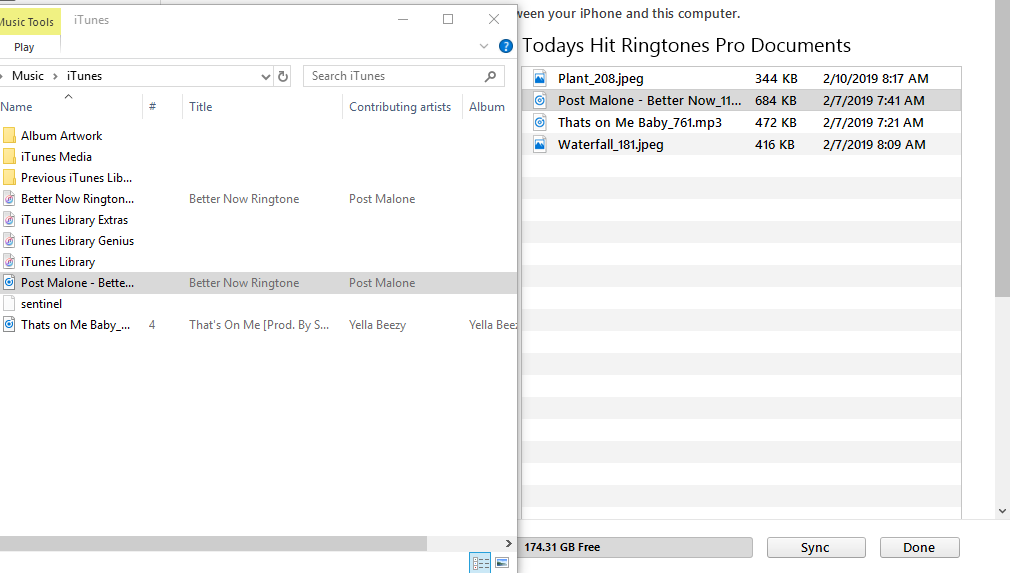Click the Plant_208.jpeg image icon
This screenshot has width=1010, height=573.
coord(540,79)
